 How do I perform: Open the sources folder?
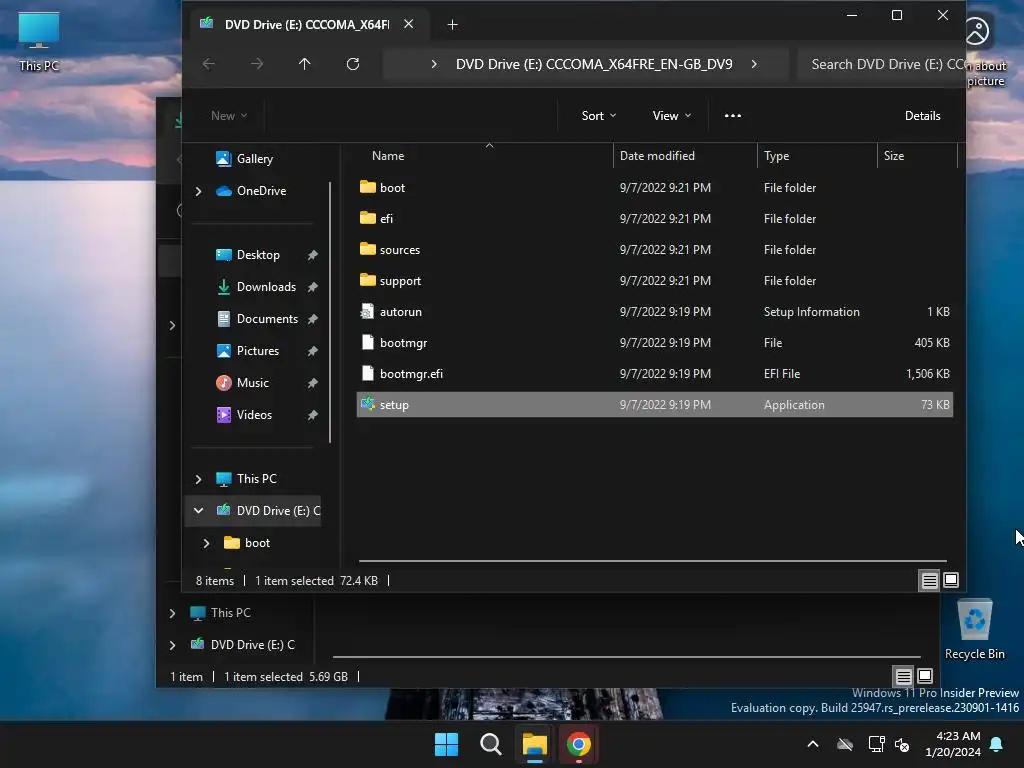click(654, 249)
